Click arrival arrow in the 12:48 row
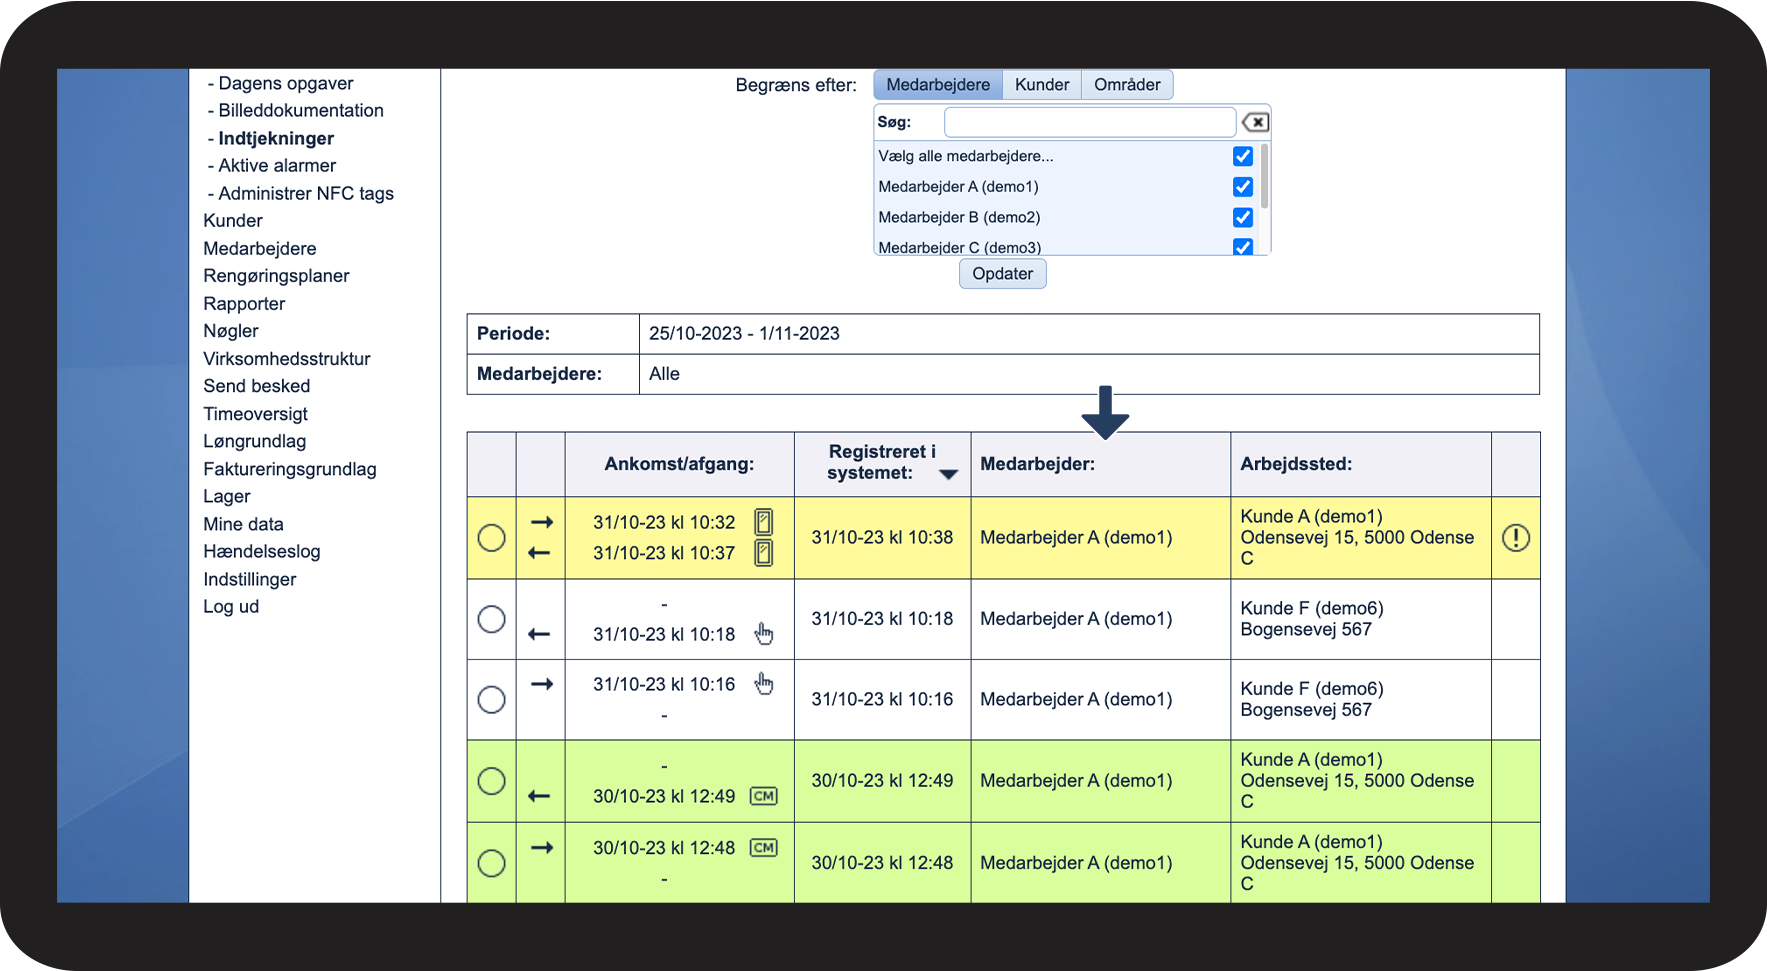 [541, 848]
